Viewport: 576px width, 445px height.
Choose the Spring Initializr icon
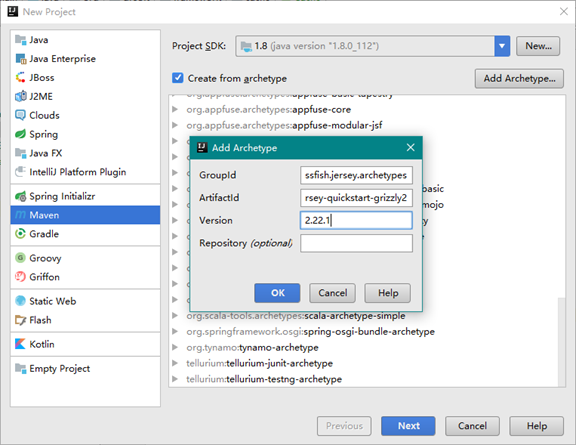tap(21, 196)
